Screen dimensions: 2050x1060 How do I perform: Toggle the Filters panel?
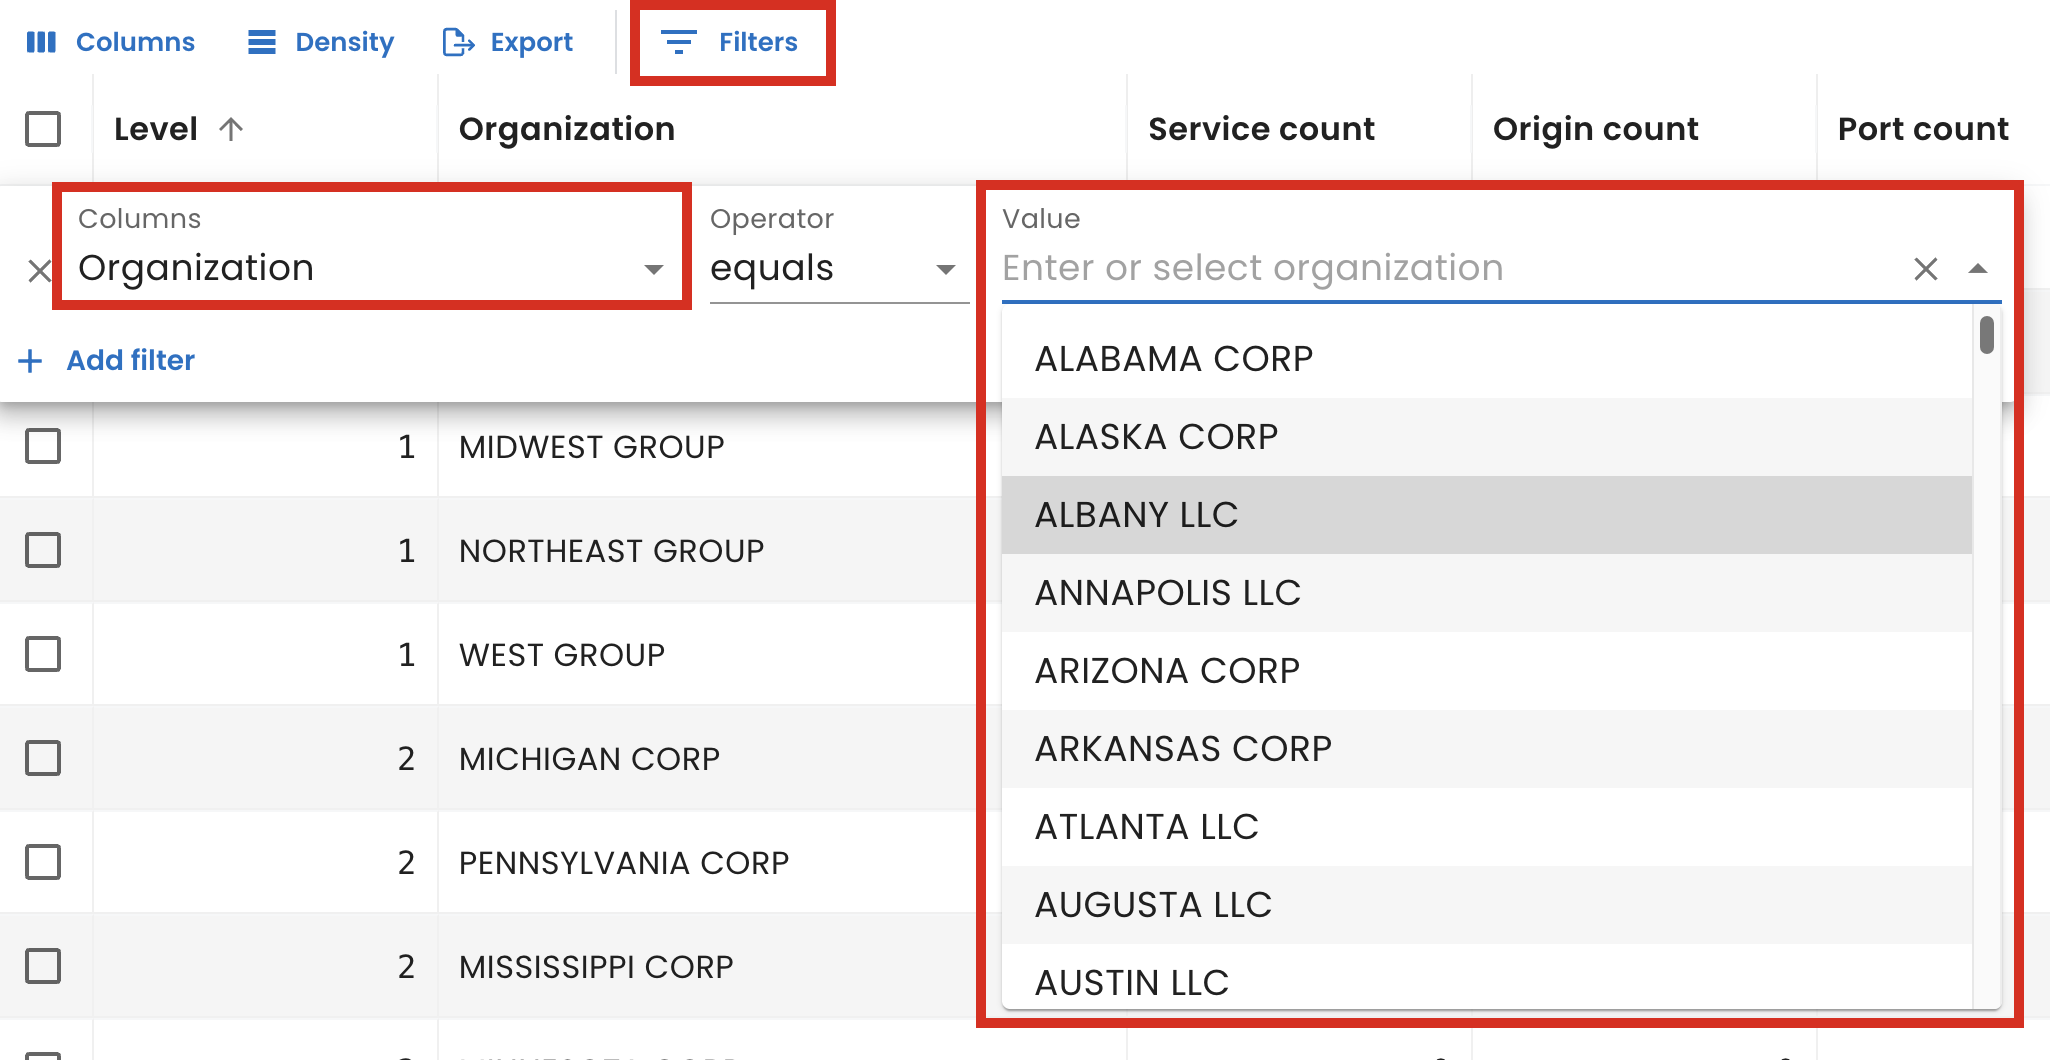(x=732, y=42)
